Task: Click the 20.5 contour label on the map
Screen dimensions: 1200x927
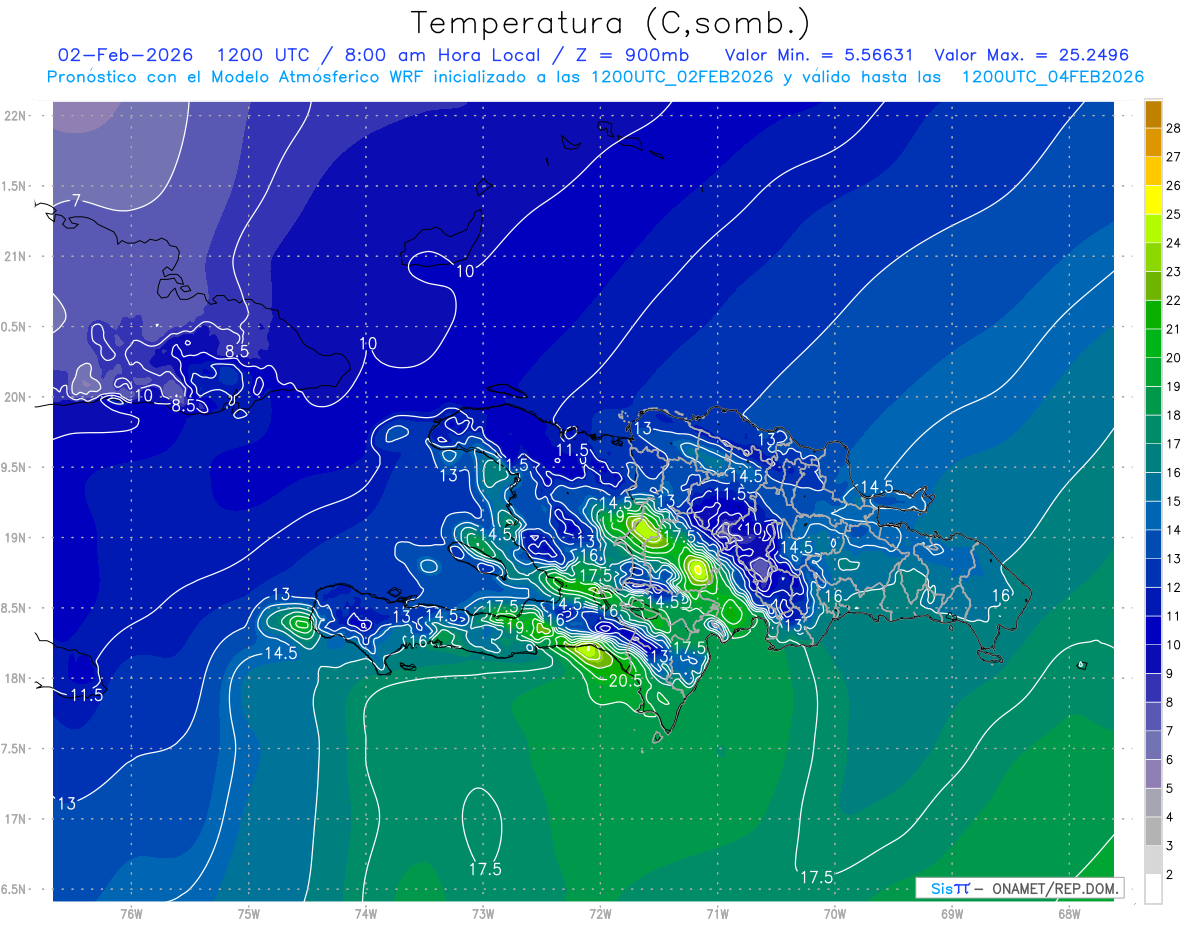Action: [x=625, y=681]
